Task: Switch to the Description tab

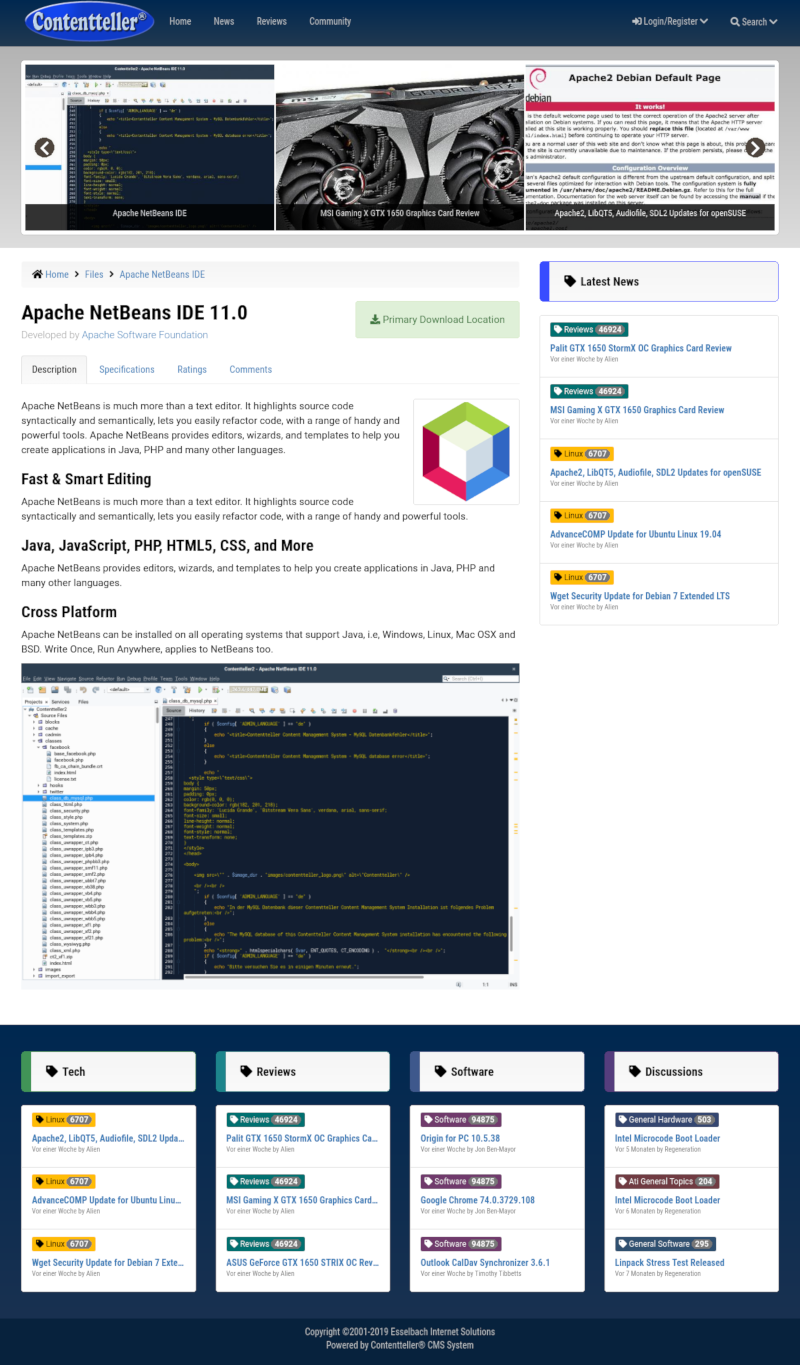Action: click(54, 369)
